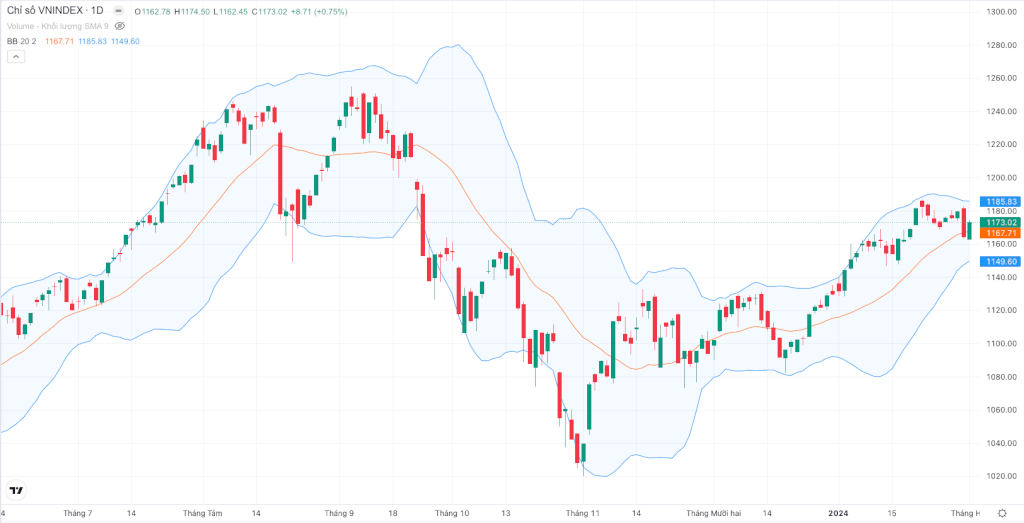Click the 2024 year label on time axis
The width and height of the screenshot is (1024, 523).
click(837, 513)
